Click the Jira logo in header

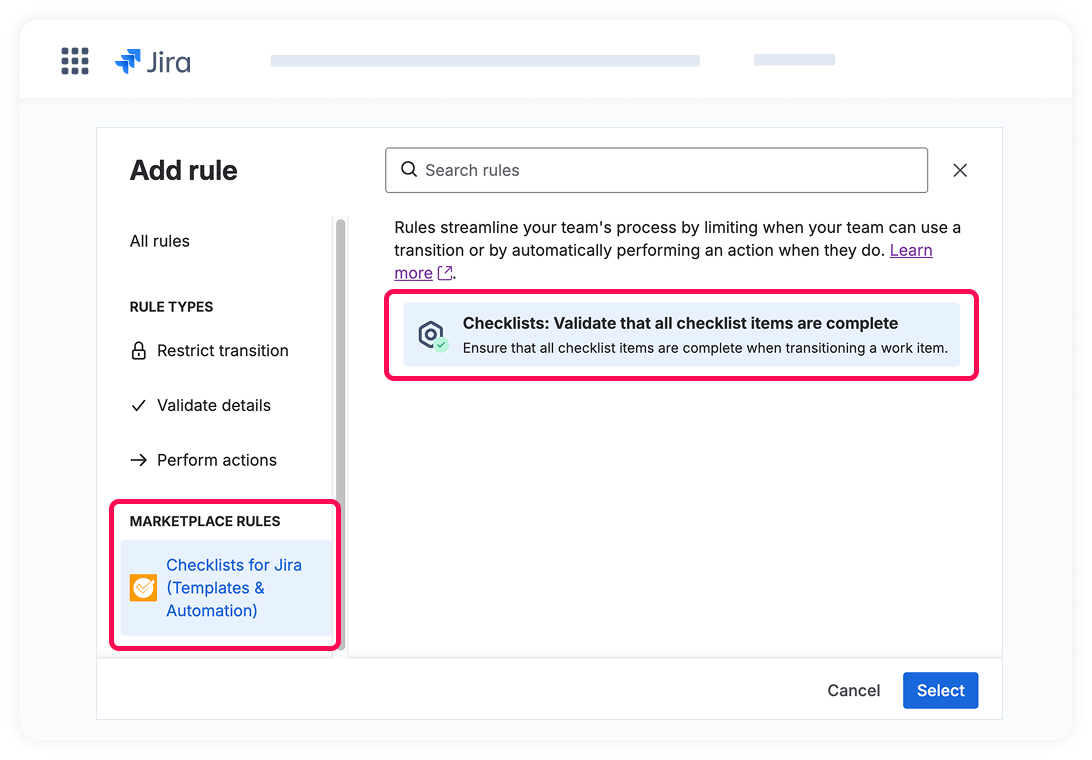point(153,62)
